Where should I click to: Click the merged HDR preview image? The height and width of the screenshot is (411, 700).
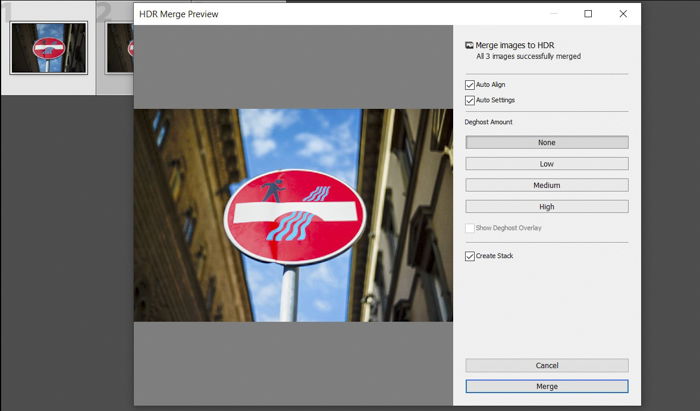click(293, 215)
